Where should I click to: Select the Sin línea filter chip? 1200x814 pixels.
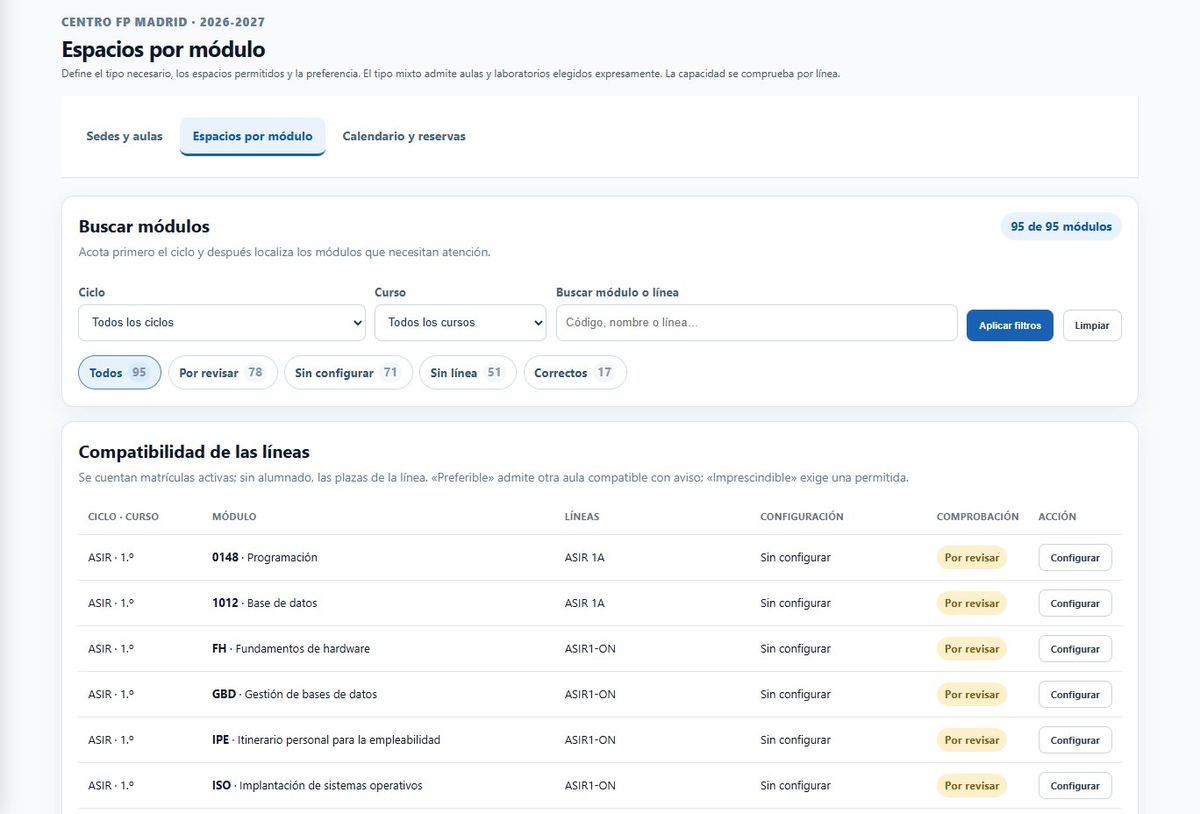pos(468,373)
